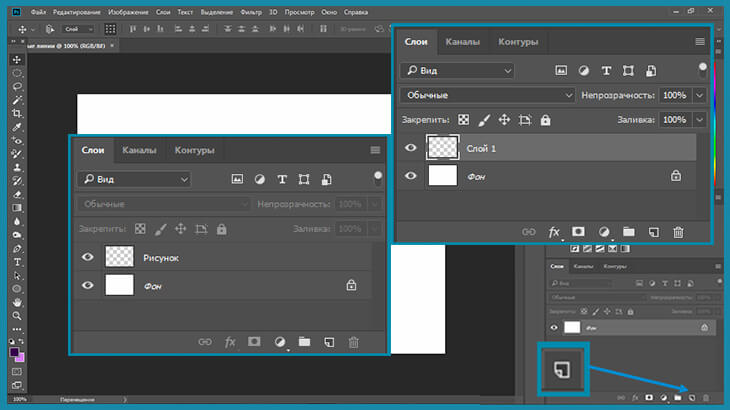This screenshot has width=730, height=410.
Task: Open the Файл menu
Action: click(38, 12)
